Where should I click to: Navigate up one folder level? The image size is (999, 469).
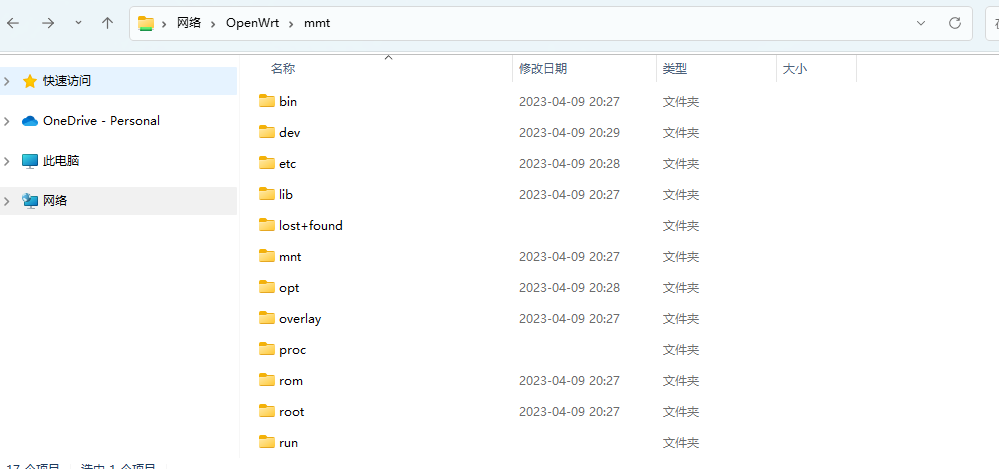click(107, 24)
